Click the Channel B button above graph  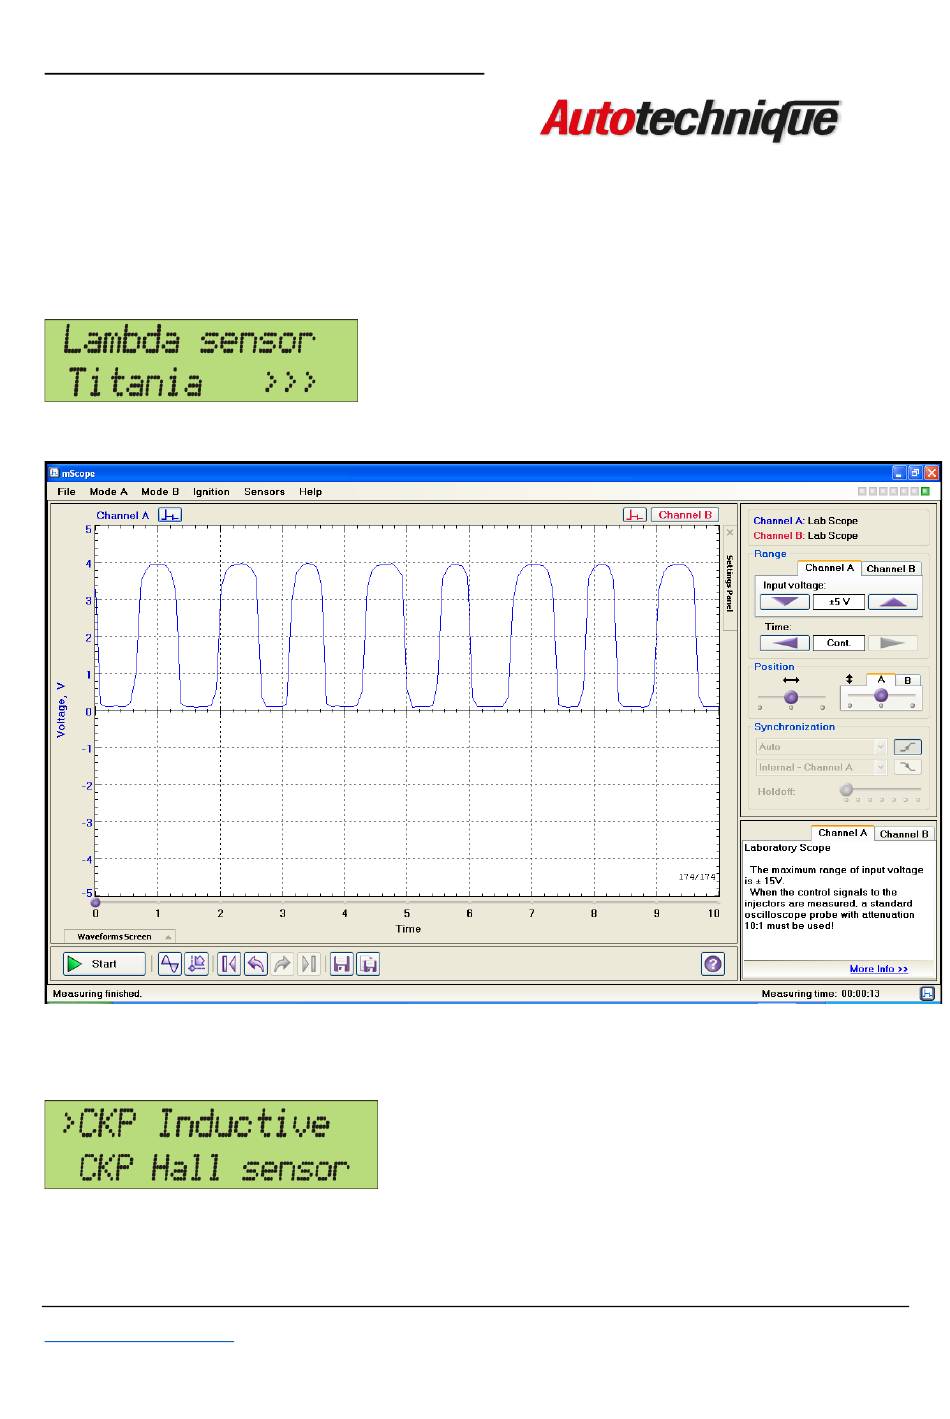pos(685,515)
